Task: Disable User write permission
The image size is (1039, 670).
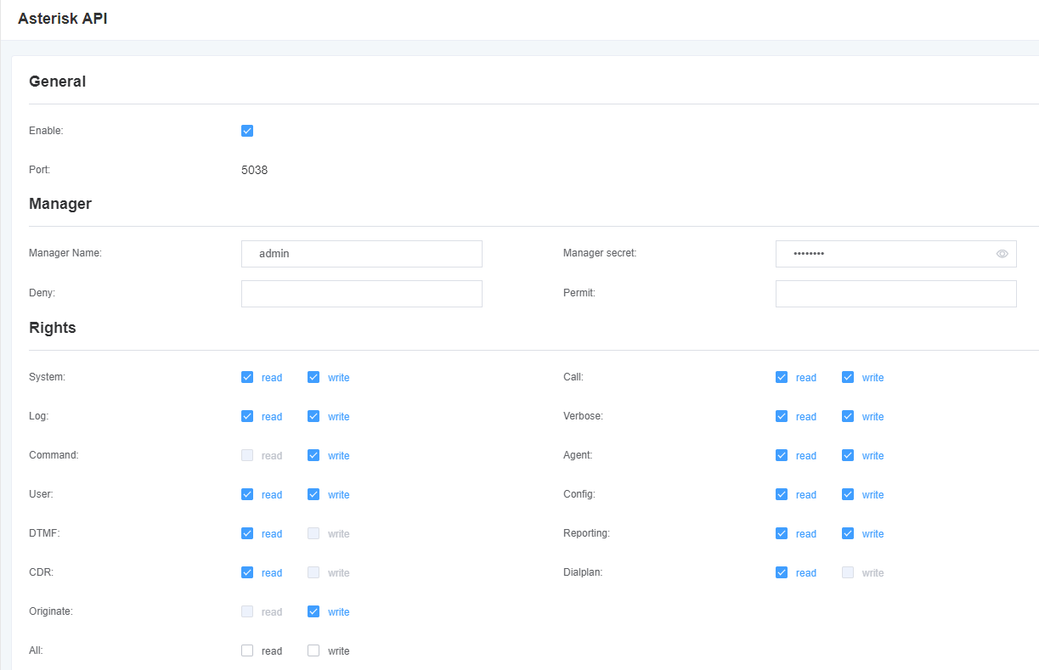Action: point(313,494)
